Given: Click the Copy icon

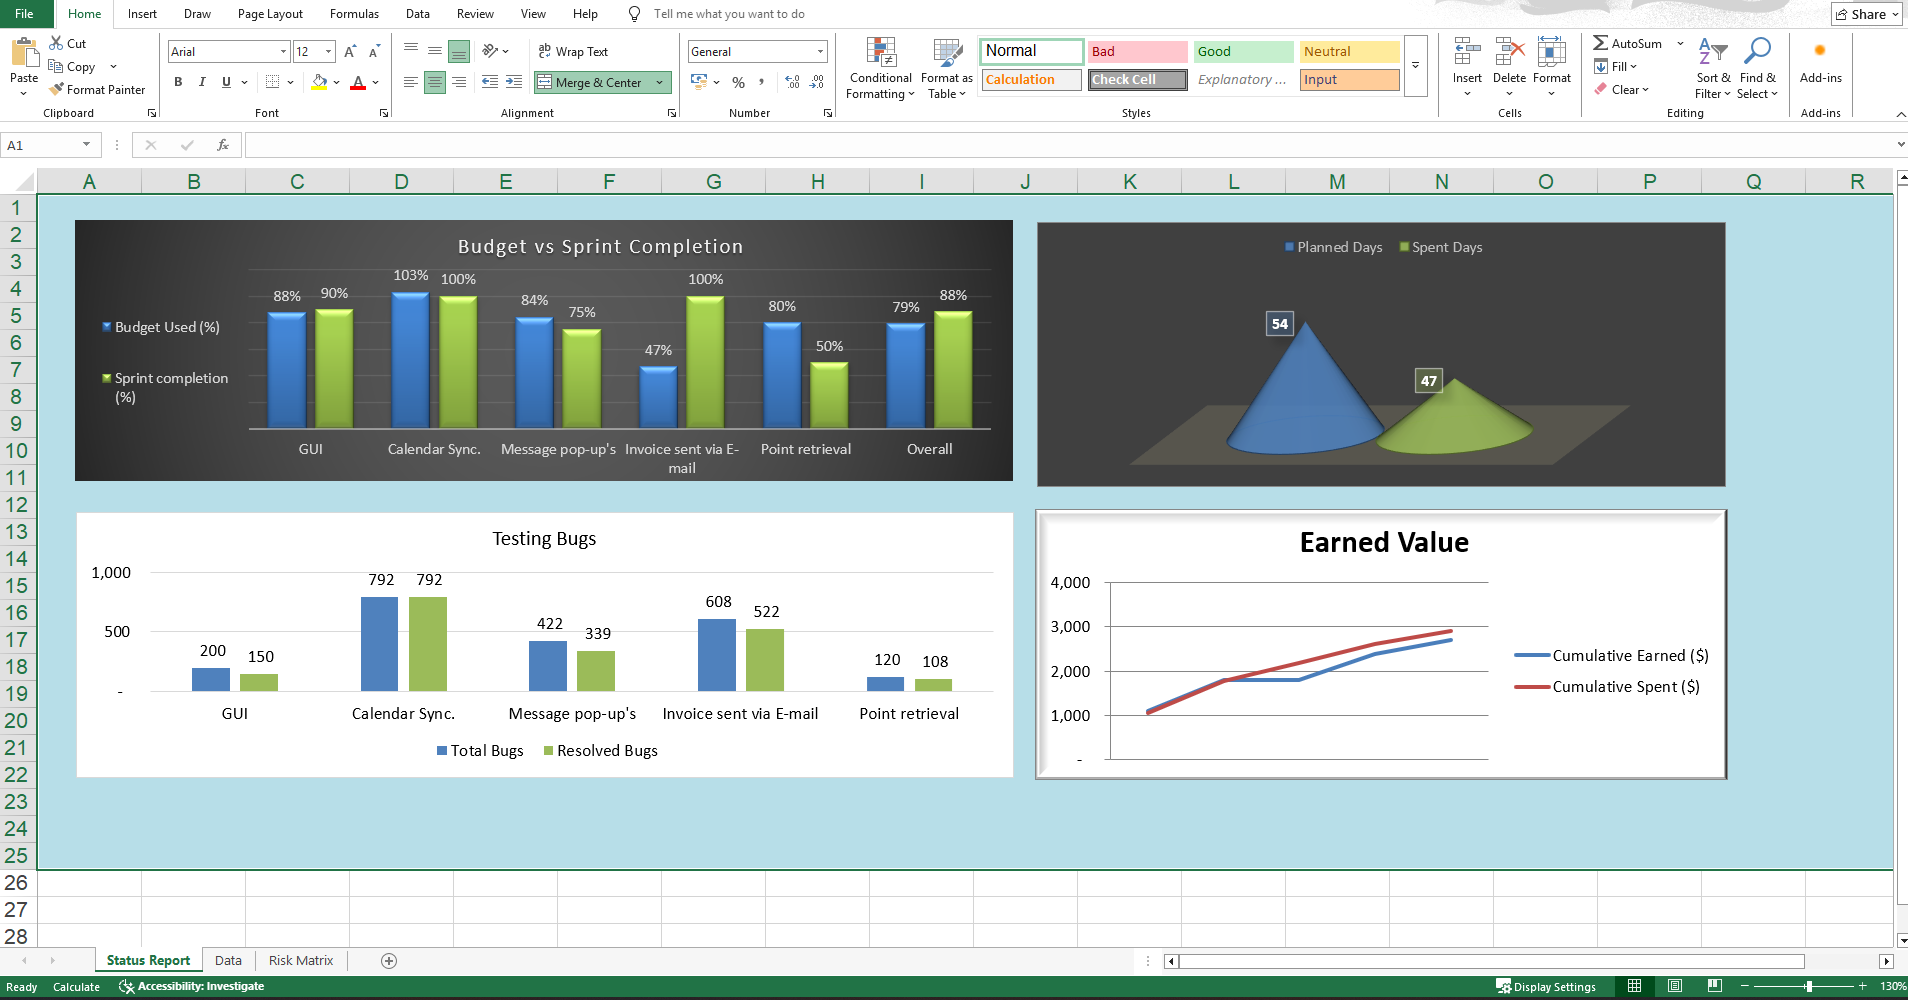Looking at the screenshot, I should pos(56,66).
